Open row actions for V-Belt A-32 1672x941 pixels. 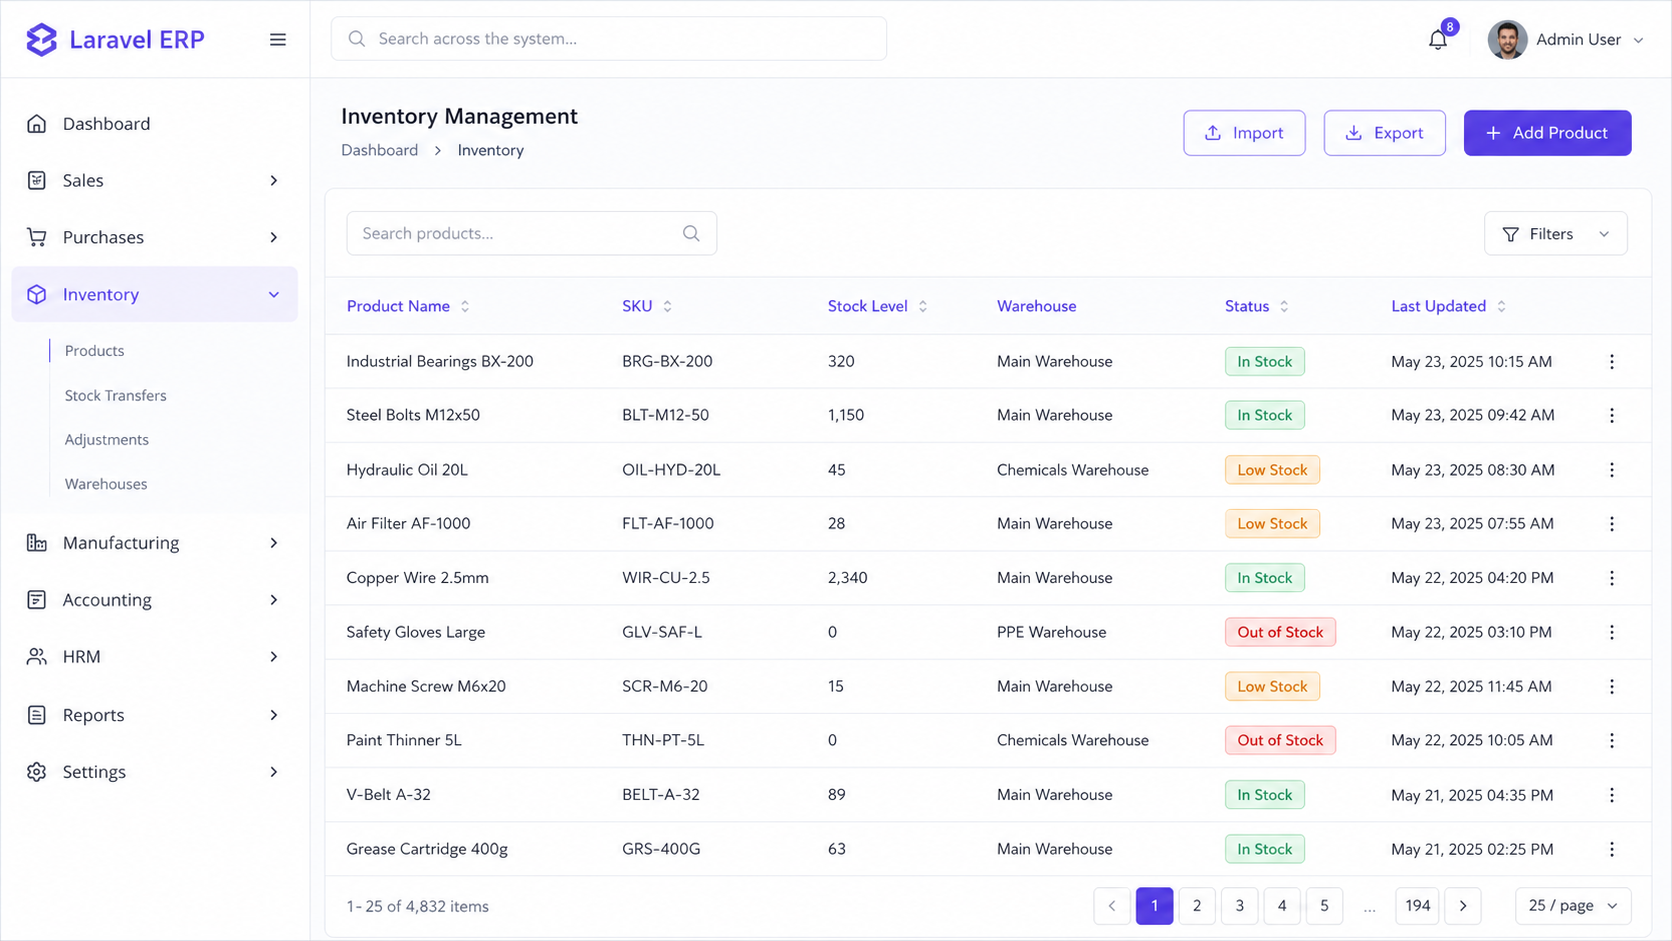pos(1611,794)
